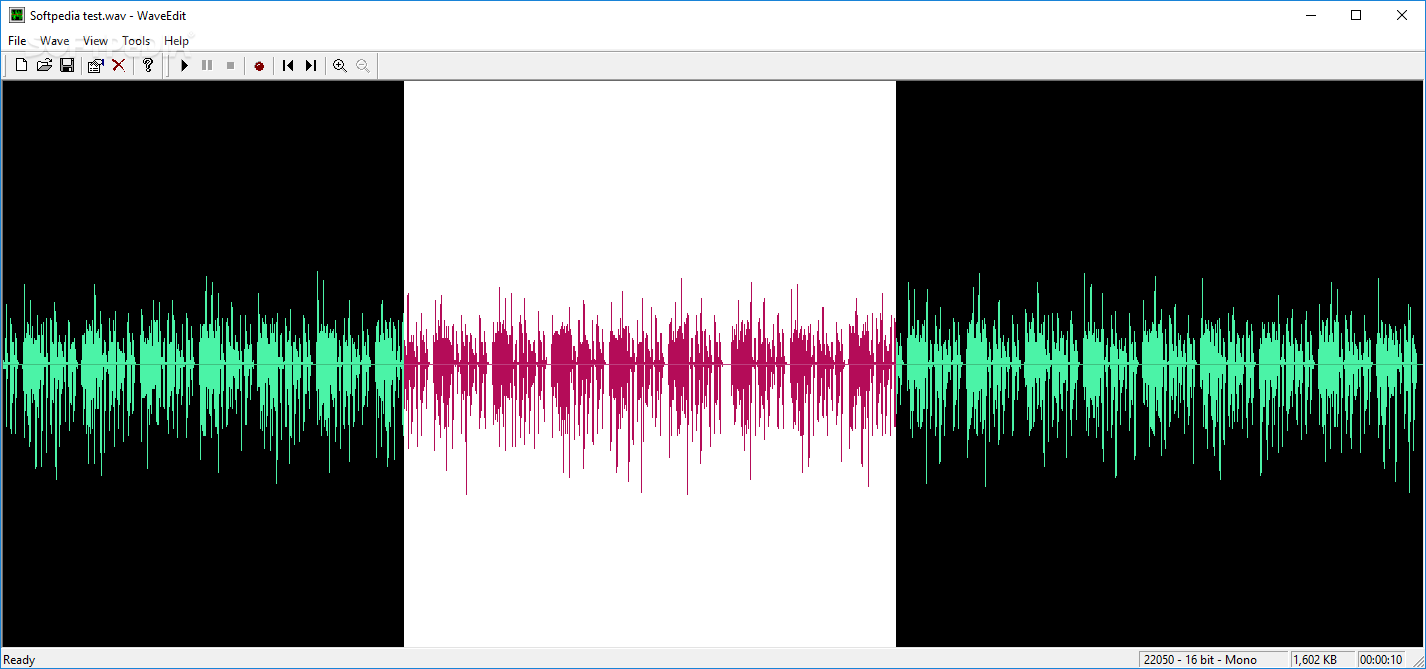Click the 00:00:10 duration status

pyautogui.click(x=1381, y=660)
